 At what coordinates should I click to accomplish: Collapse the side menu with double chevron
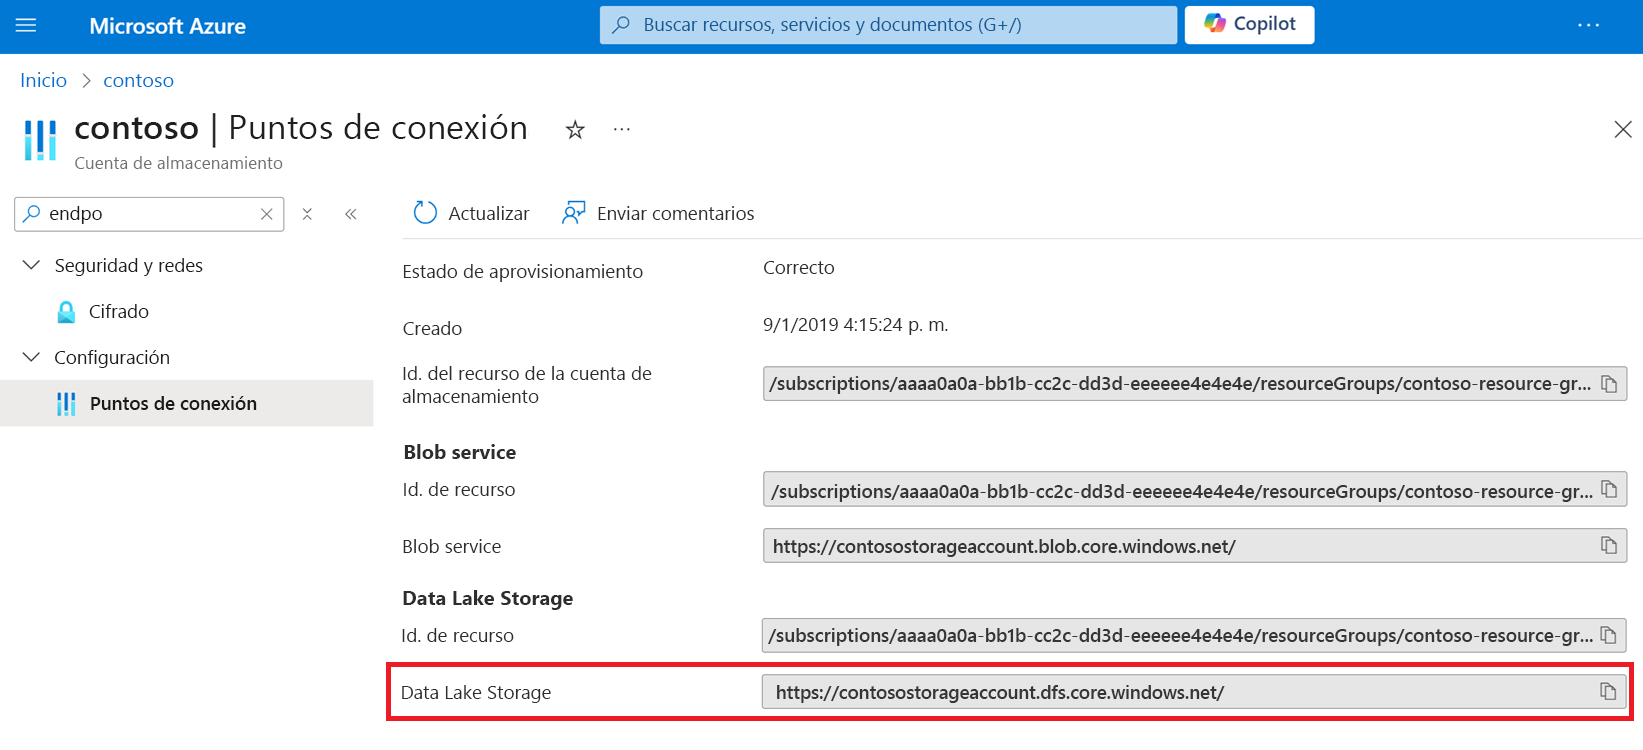[351, 214]
